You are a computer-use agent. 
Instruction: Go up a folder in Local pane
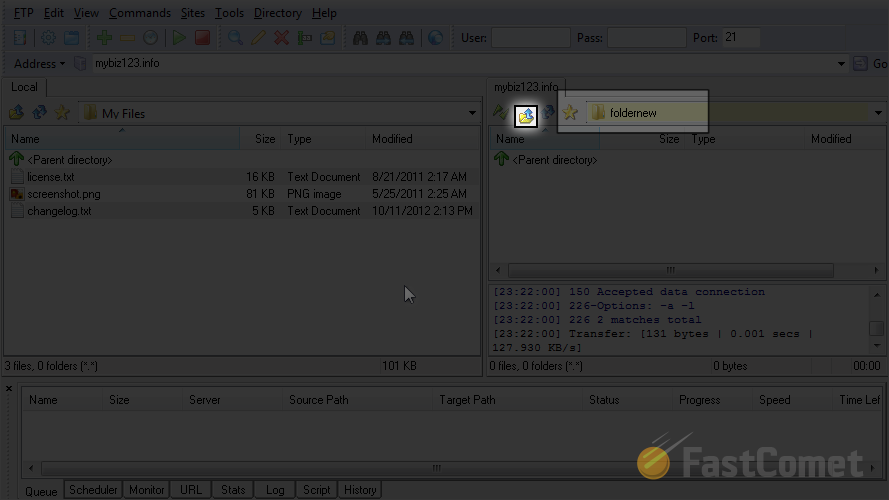click(16, 113)
